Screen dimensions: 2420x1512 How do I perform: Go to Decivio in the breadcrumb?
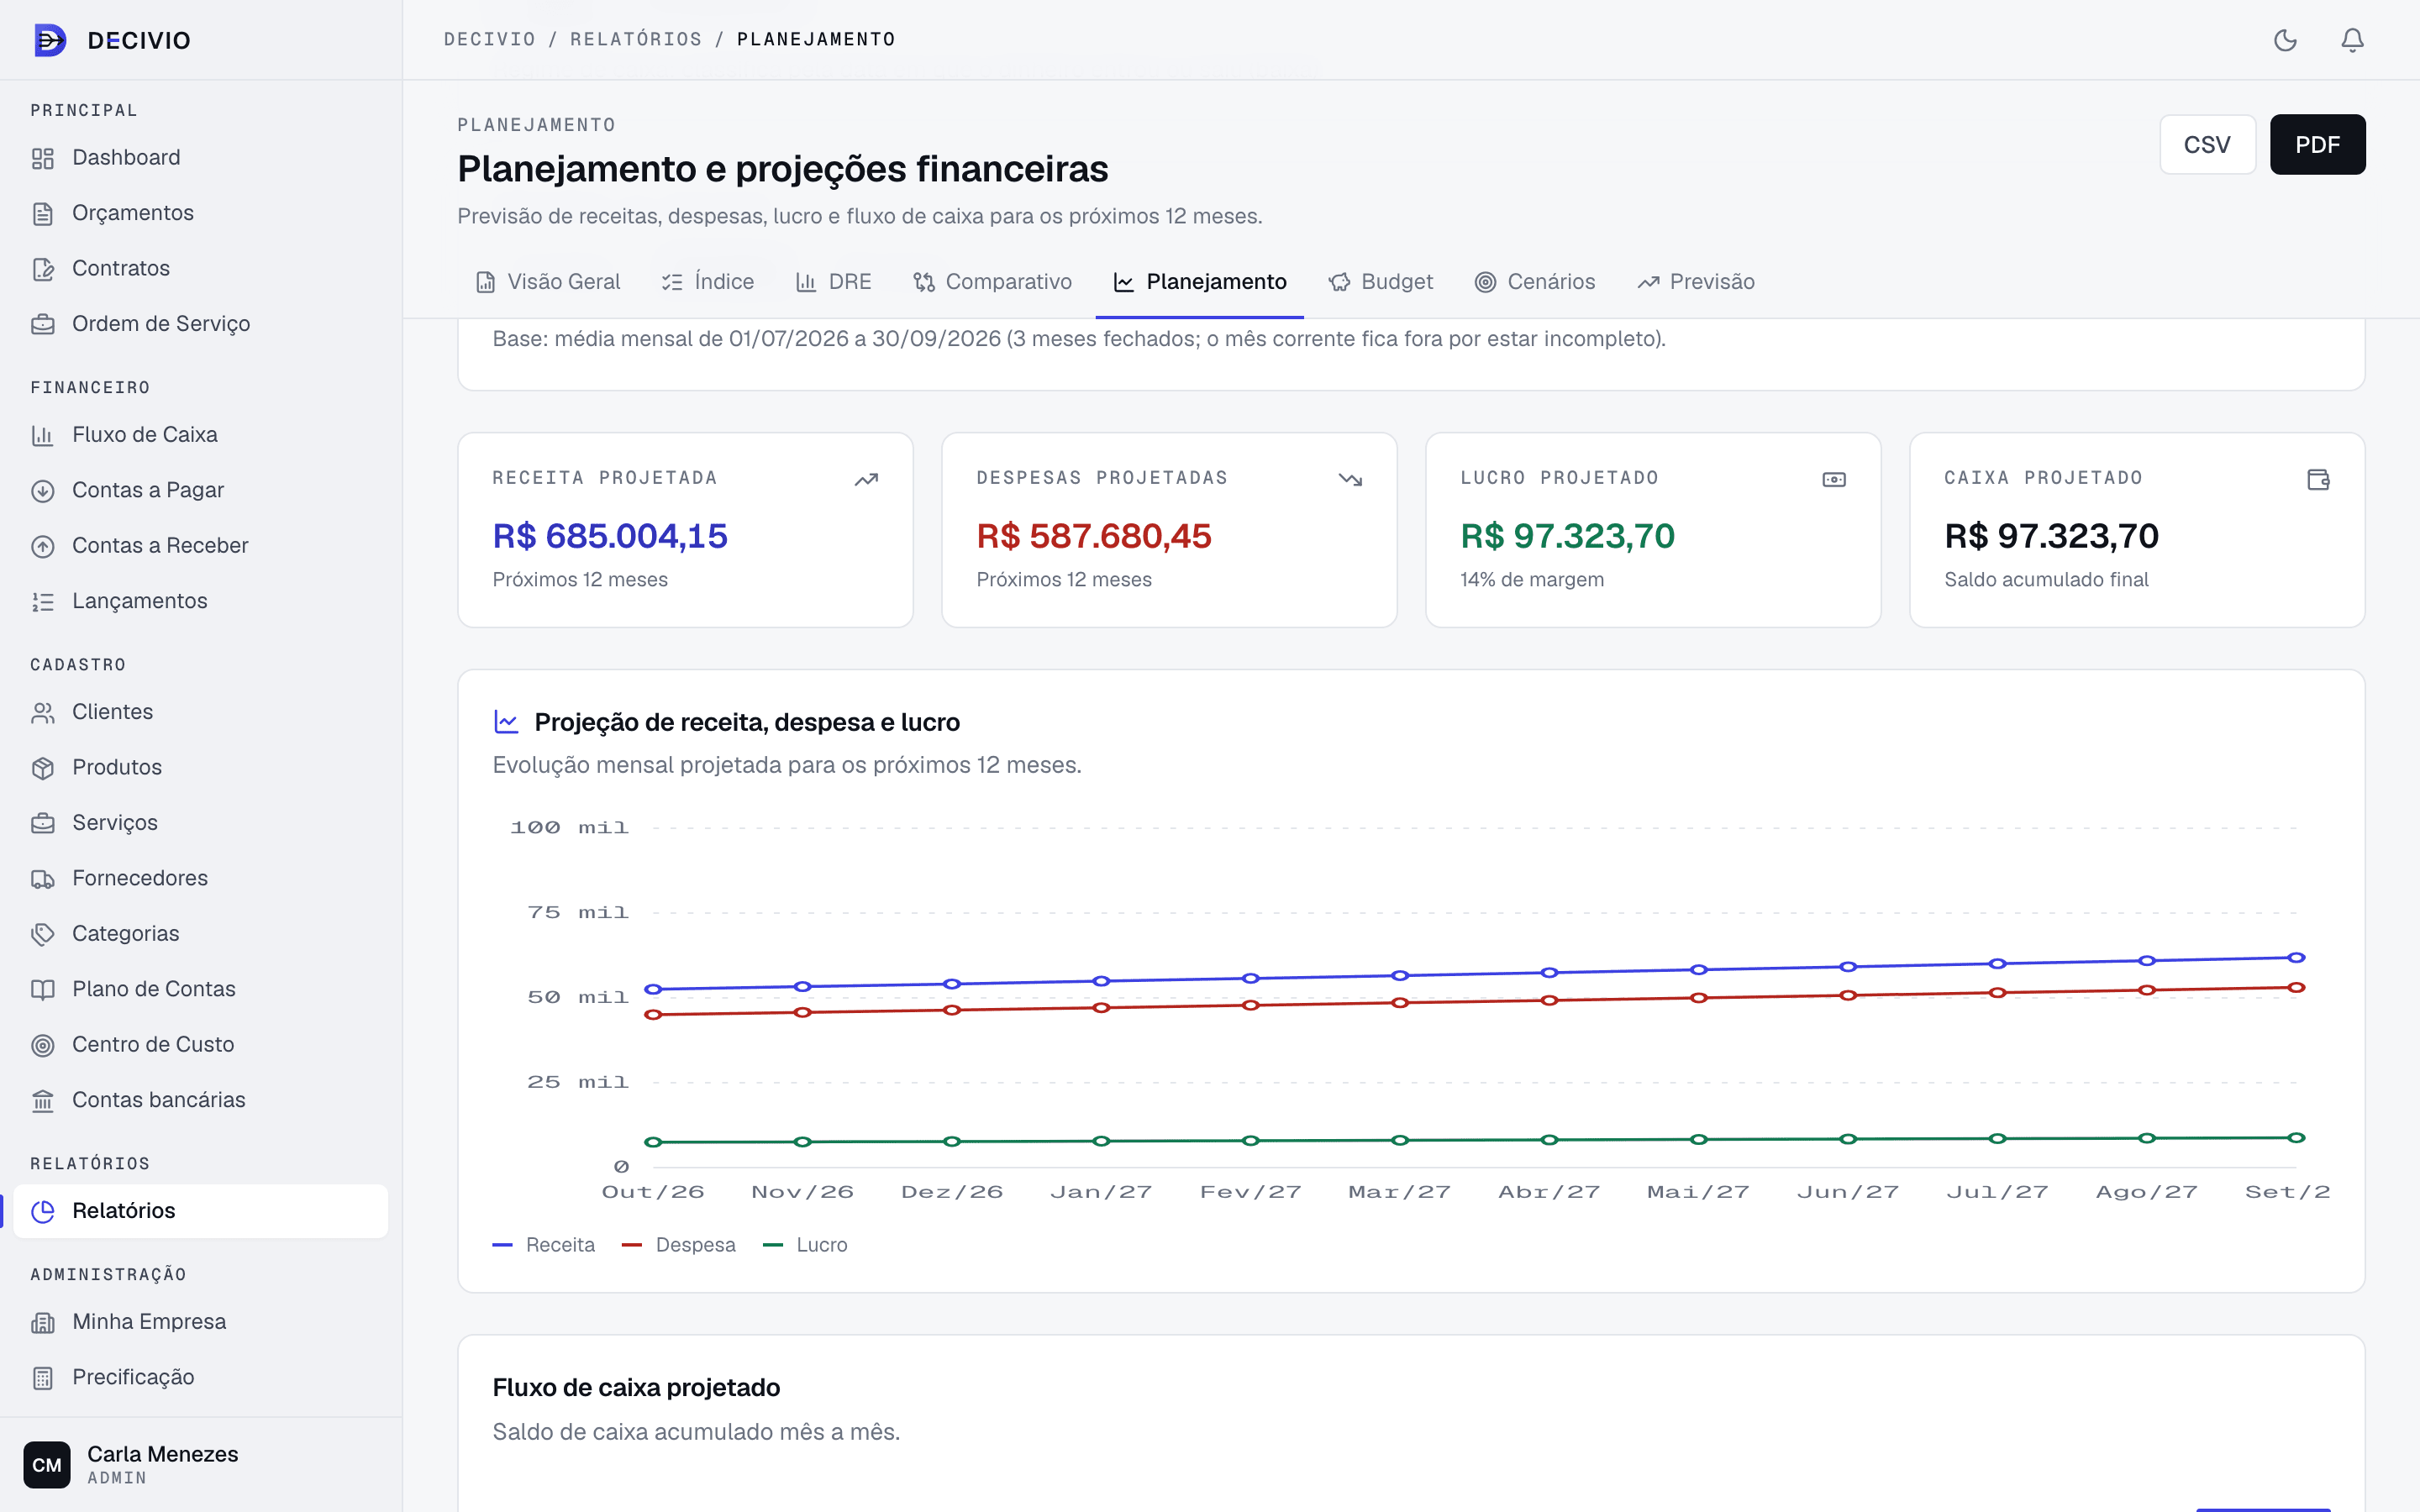[x=490, y=40]
